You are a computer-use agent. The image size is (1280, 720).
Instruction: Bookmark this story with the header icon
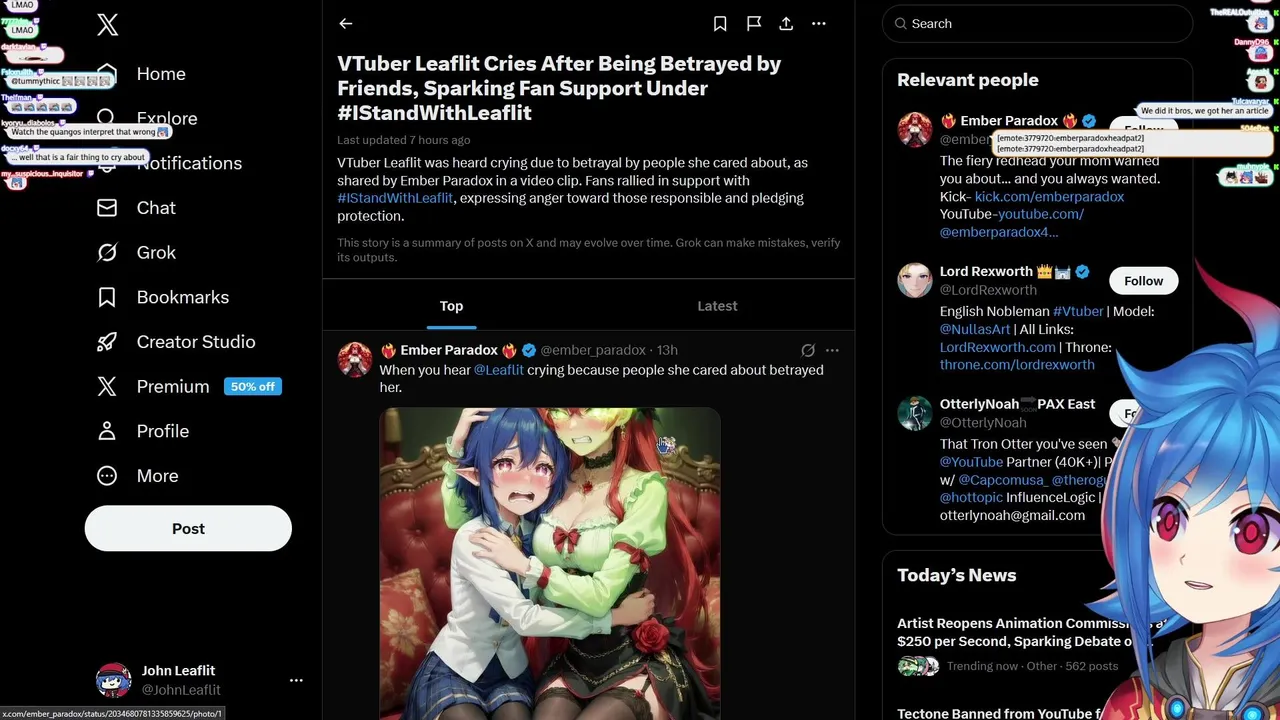[x=720, y=24]
